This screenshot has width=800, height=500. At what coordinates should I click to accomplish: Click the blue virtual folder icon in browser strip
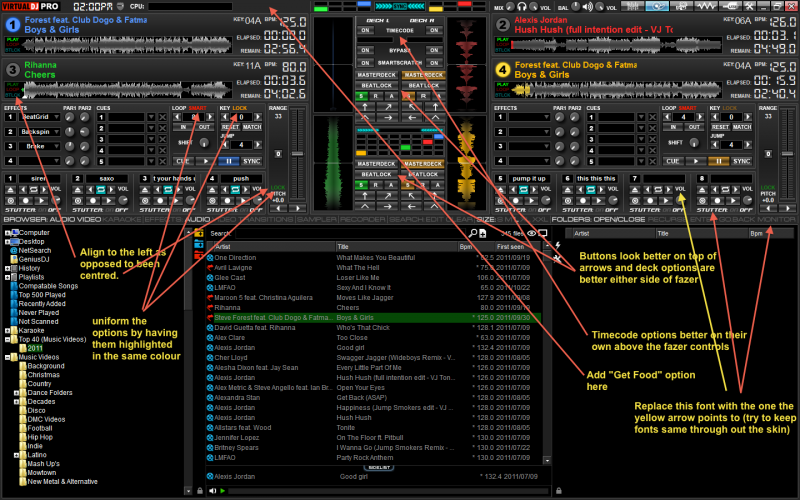[x=199, y=244]
